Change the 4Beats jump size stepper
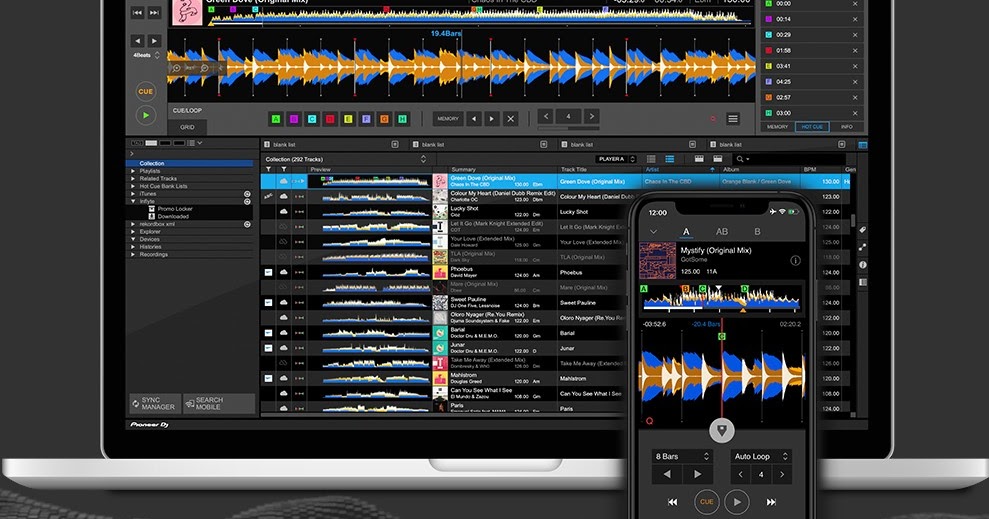 157,55
